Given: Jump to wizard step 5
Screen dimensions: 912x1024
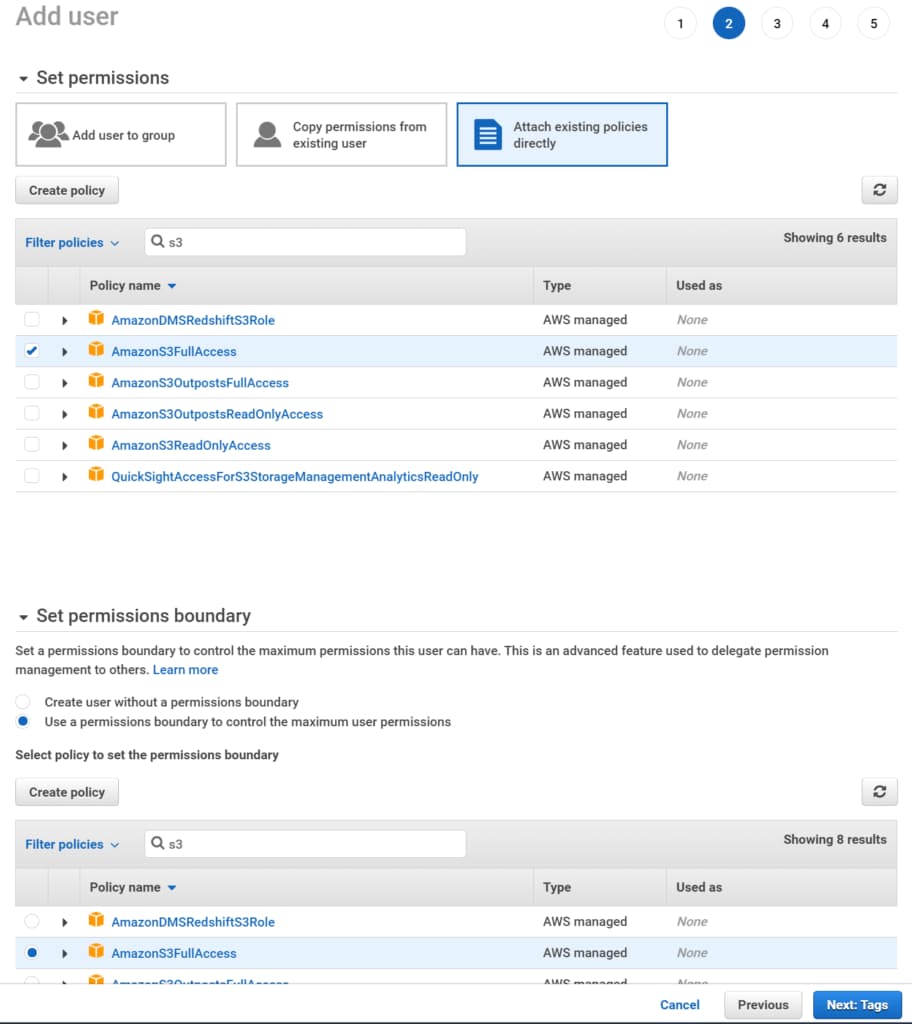Looking at the screenshot, I should 873,24.
